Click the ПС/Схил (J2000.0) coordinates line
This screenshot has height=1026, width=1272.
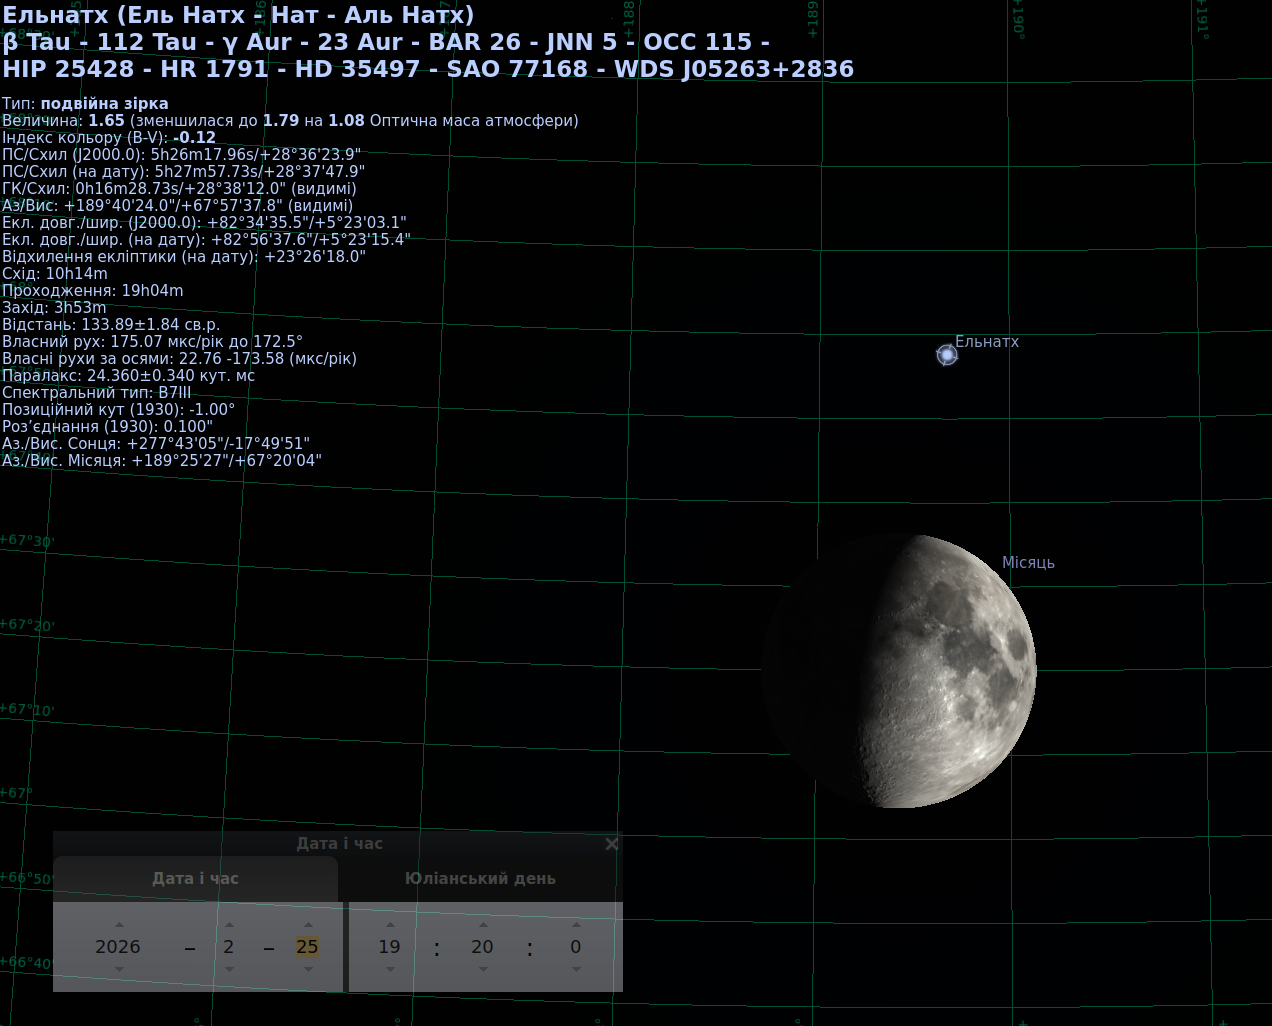coord(182,155)
